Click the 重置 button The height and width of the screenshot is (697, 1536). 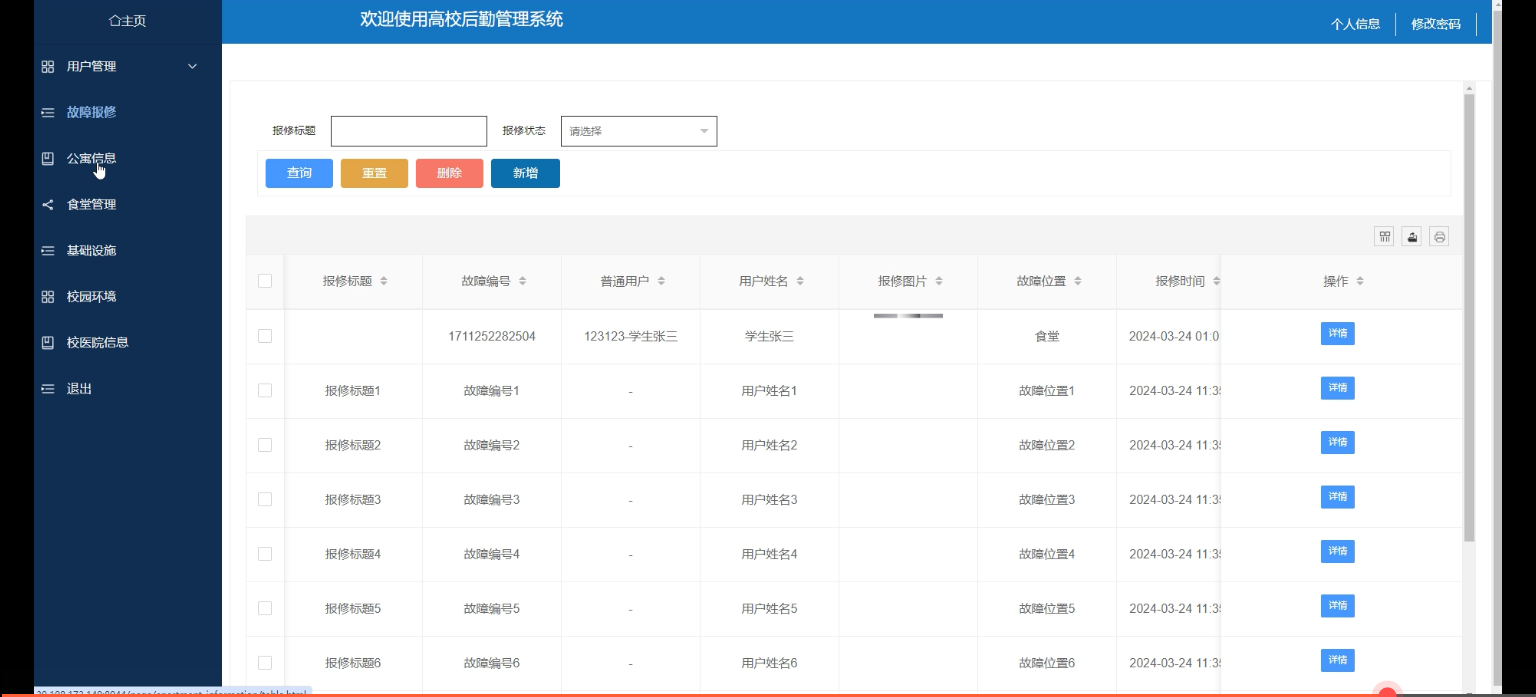[374, 173]
